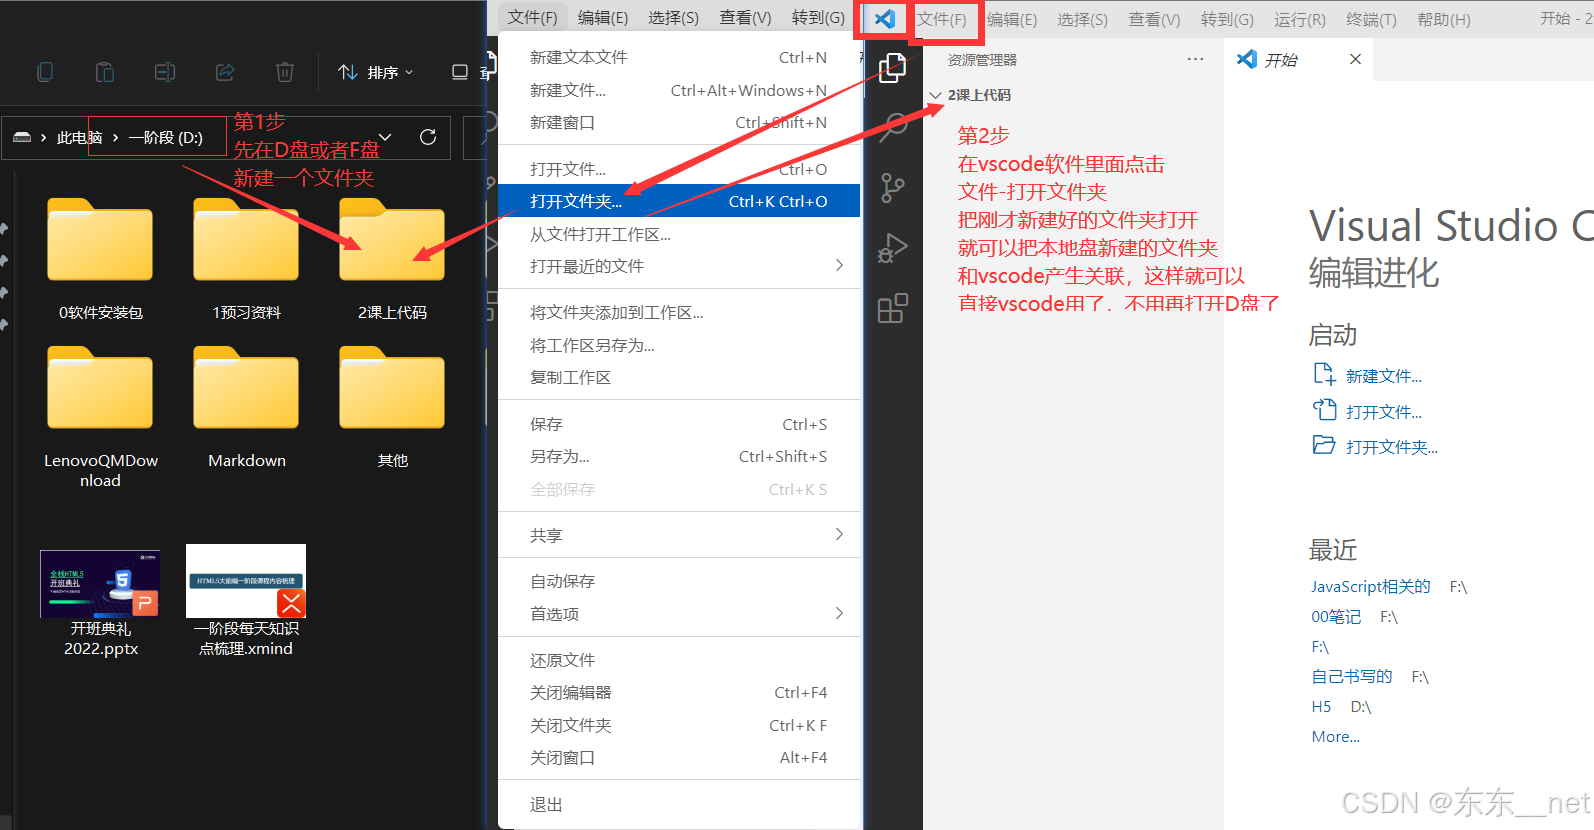This screenshot has height=830, width=1594.
Task: Click 还原文件 menu entry
Action: pos(679,660)
